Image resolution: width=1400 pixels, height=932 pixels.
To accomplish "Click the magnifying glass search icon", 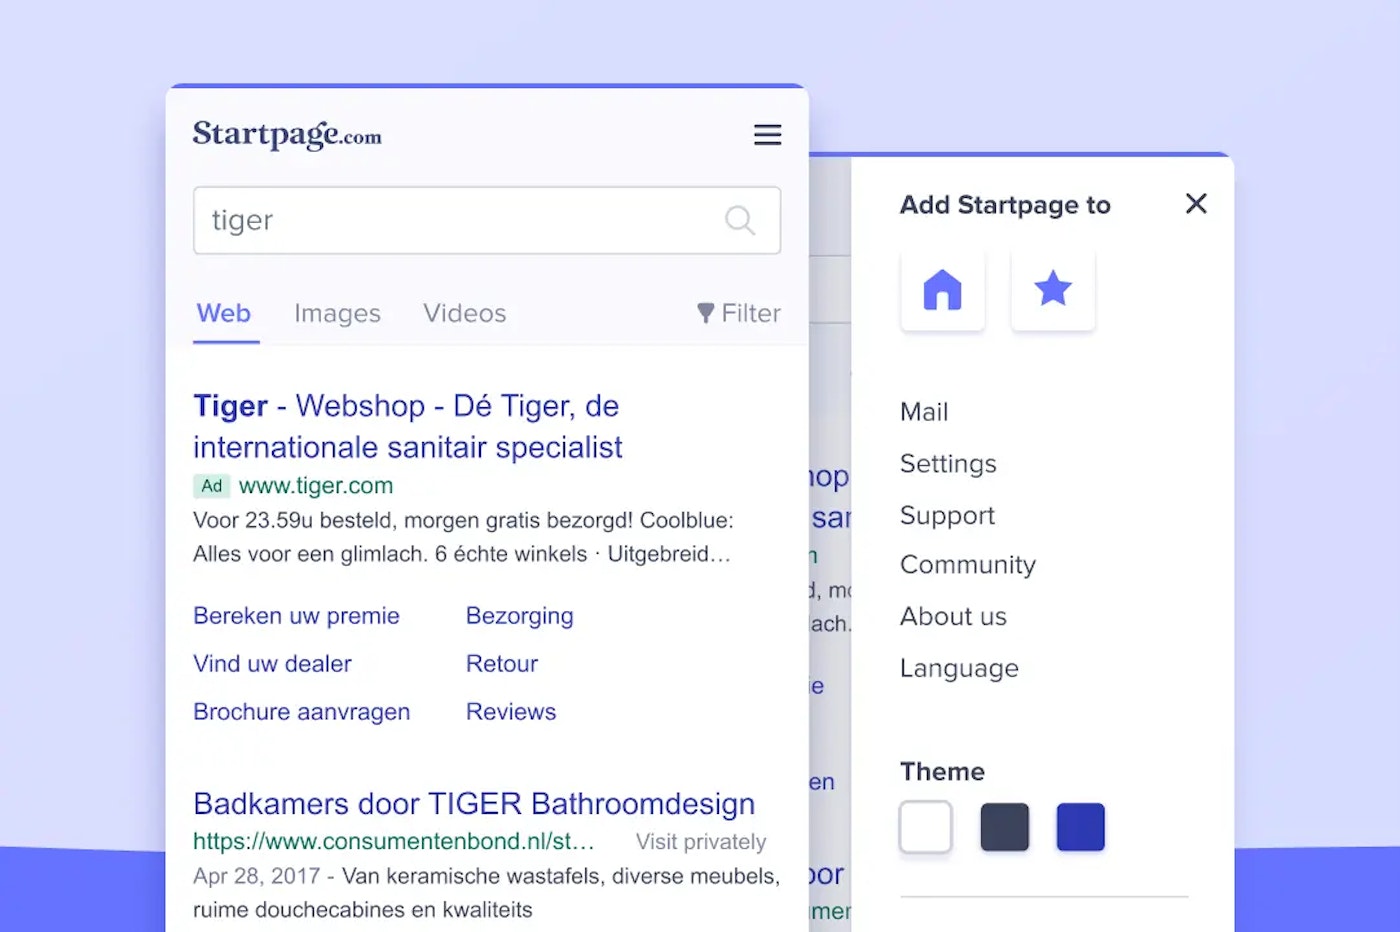I will pyautogui.click(x=740, y=220).
